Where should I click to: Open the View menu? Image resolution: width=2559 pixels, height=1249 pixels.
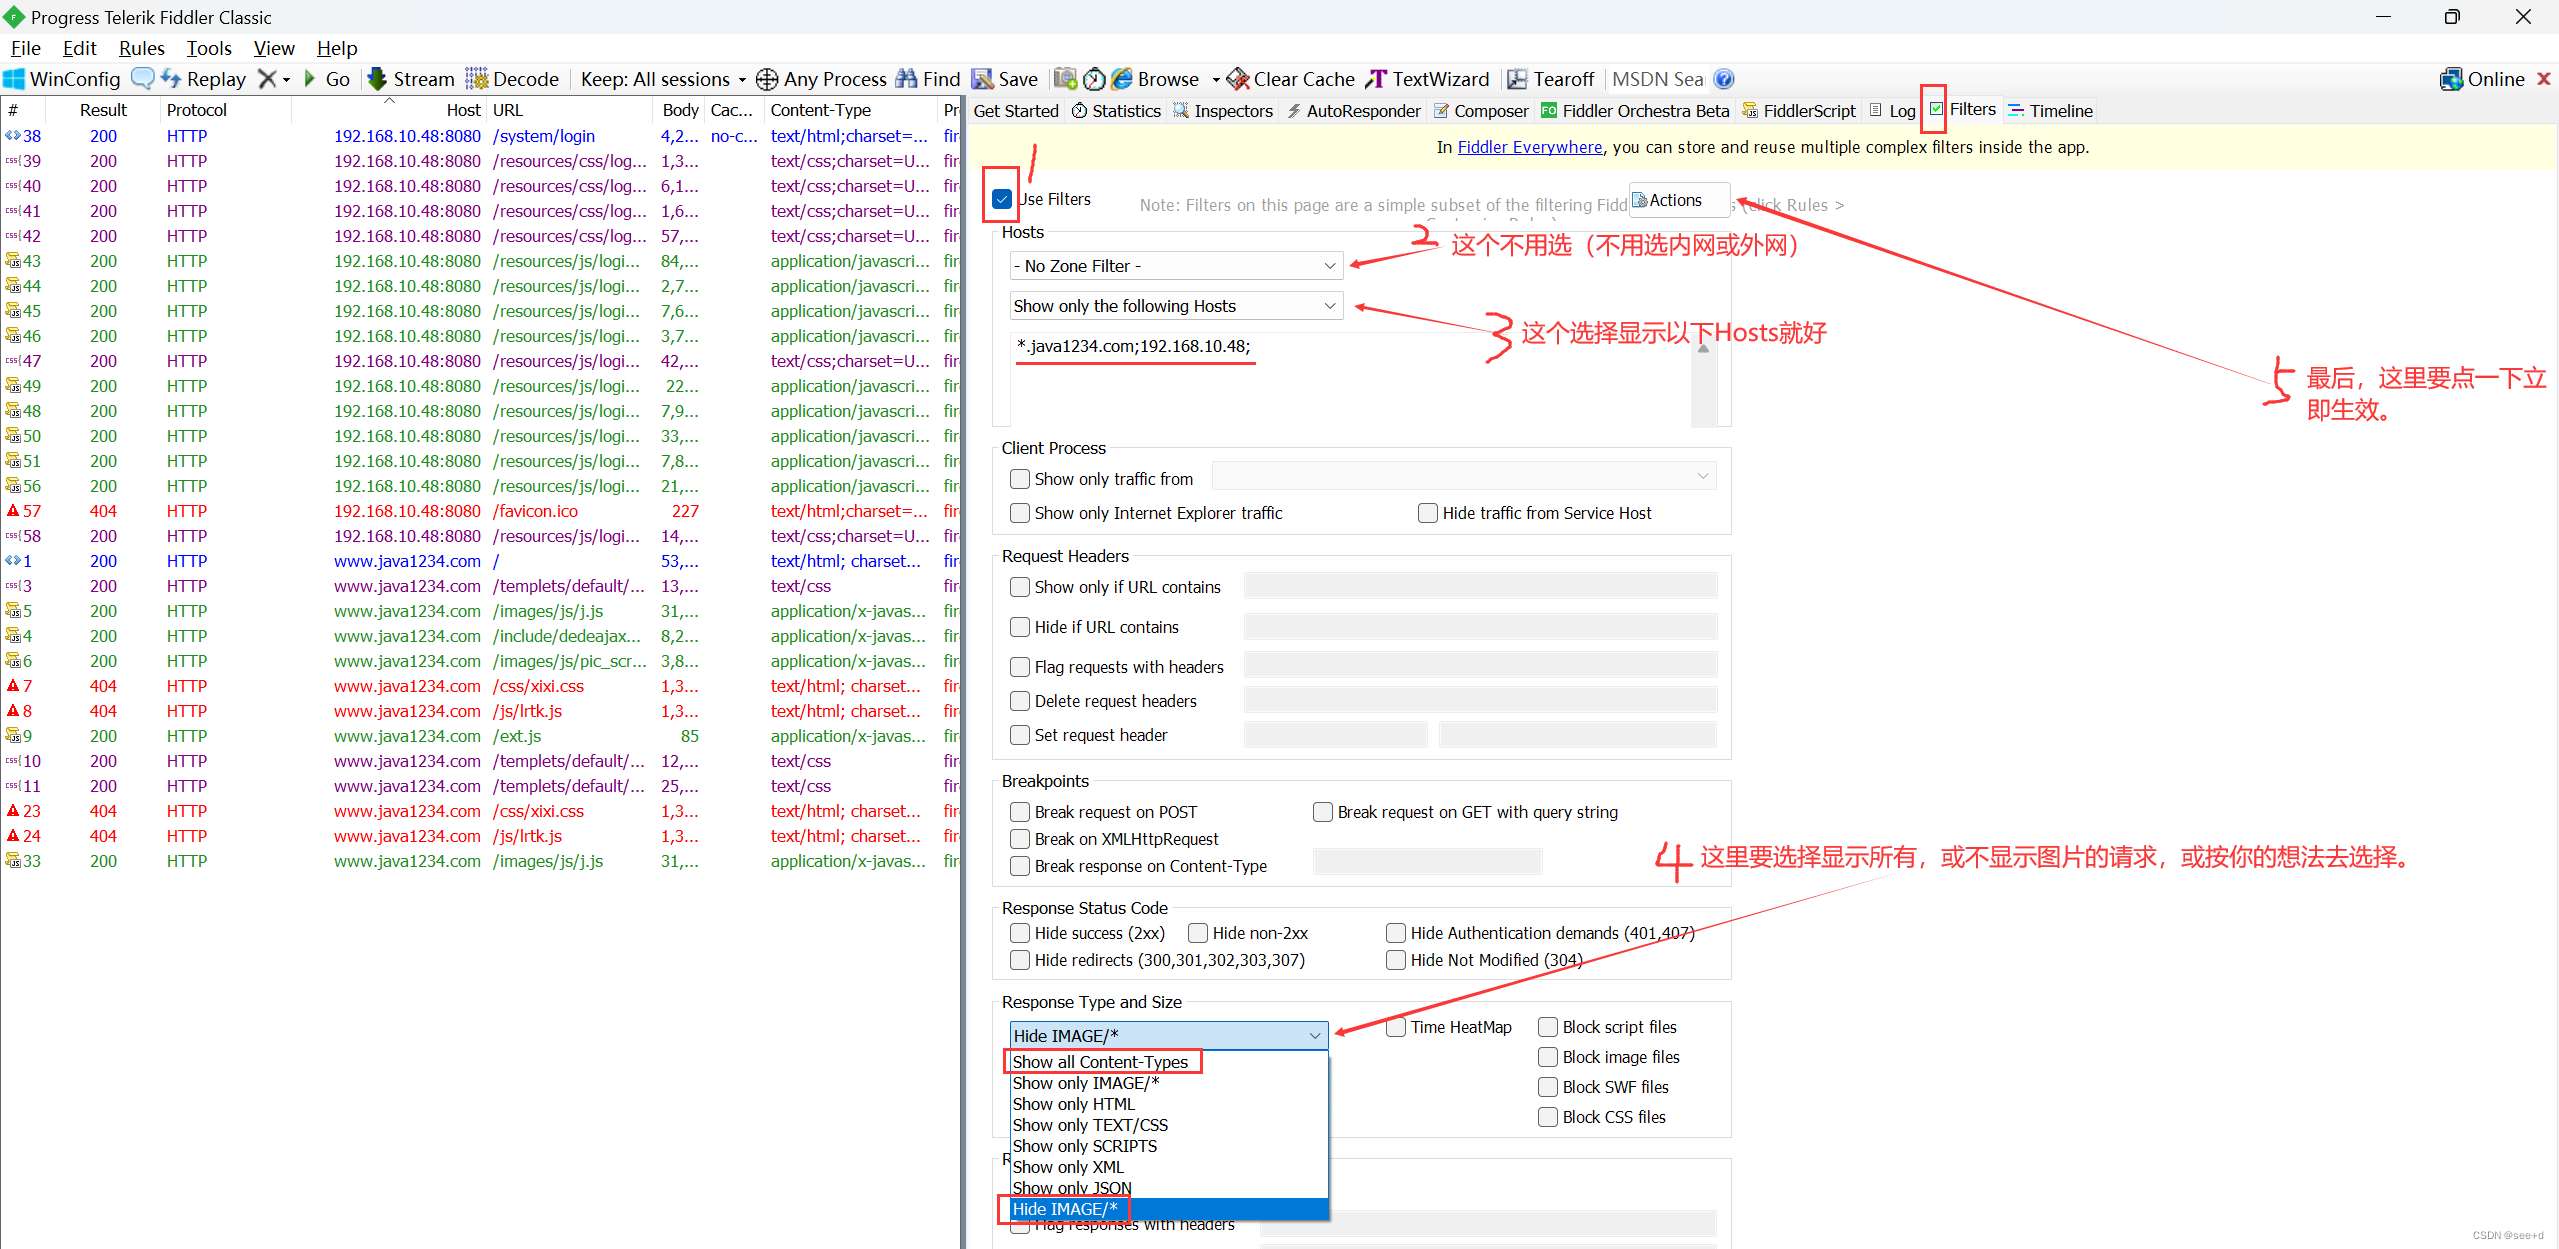[x=274, y=48]
